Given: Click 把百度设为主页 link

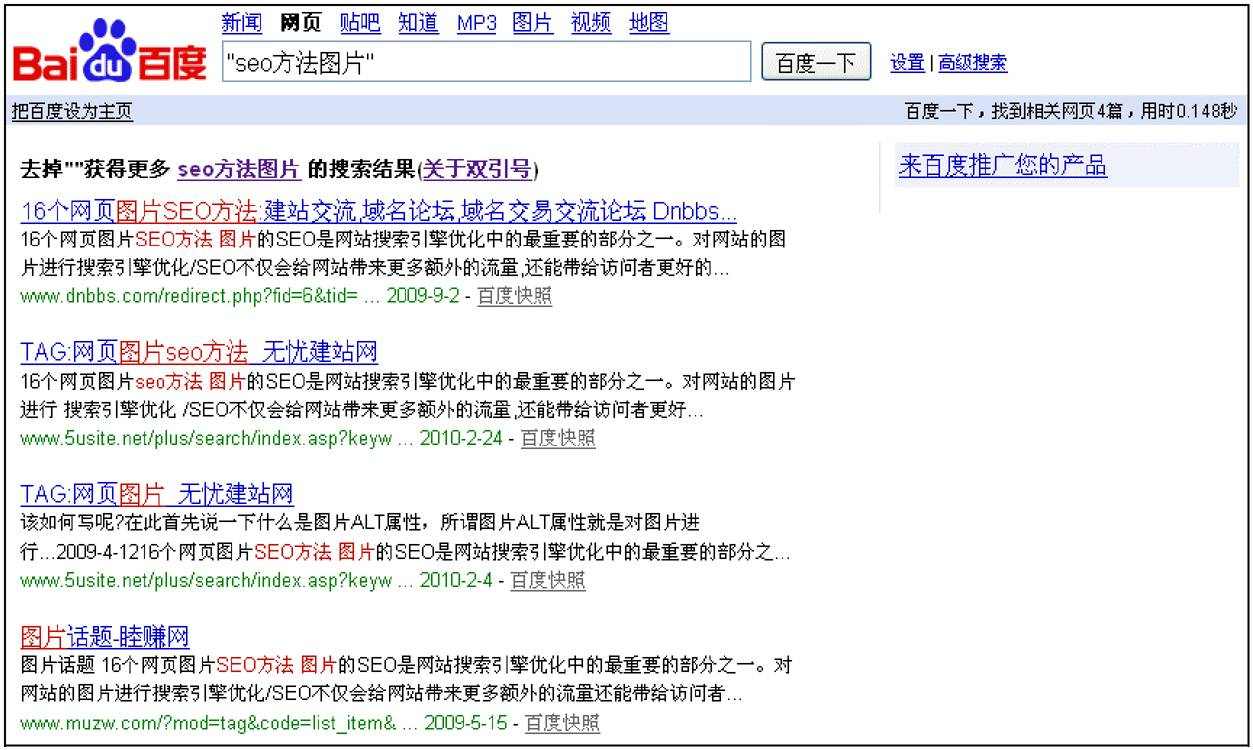Looking at the screenshot, I should point(72,111).
